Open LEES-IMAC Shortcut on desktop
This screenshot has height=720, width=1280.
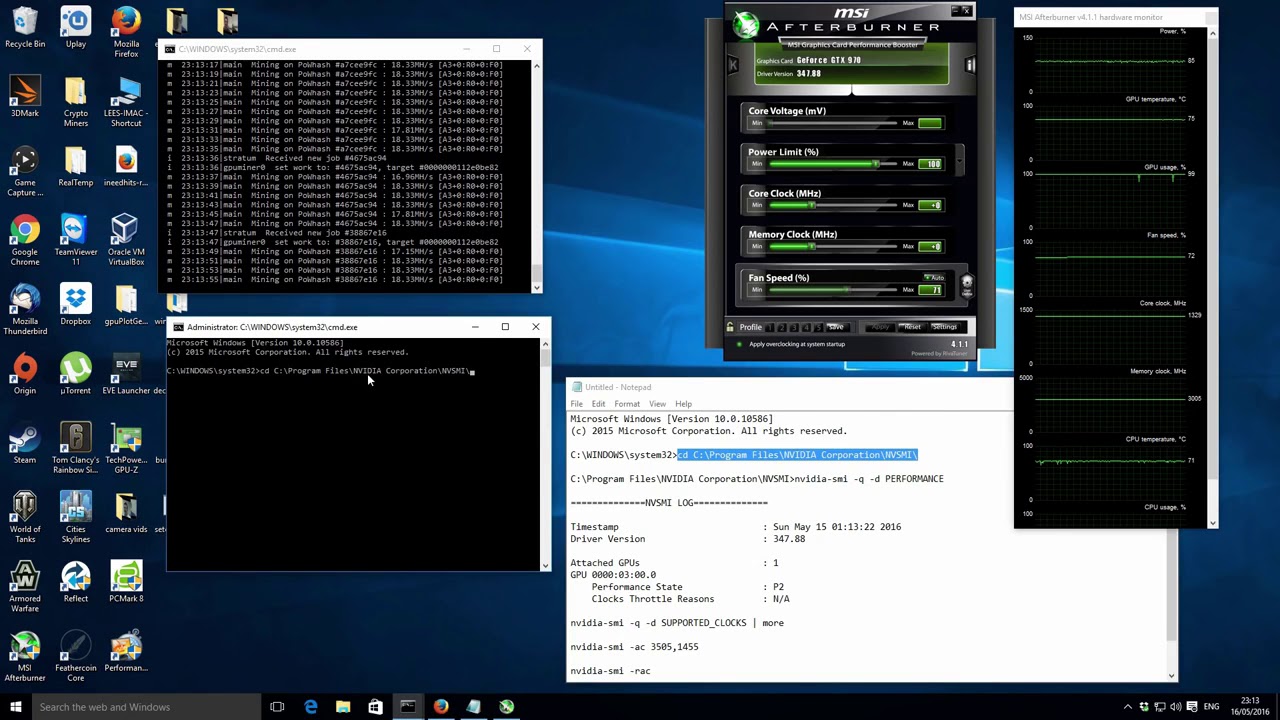(126, 102)
